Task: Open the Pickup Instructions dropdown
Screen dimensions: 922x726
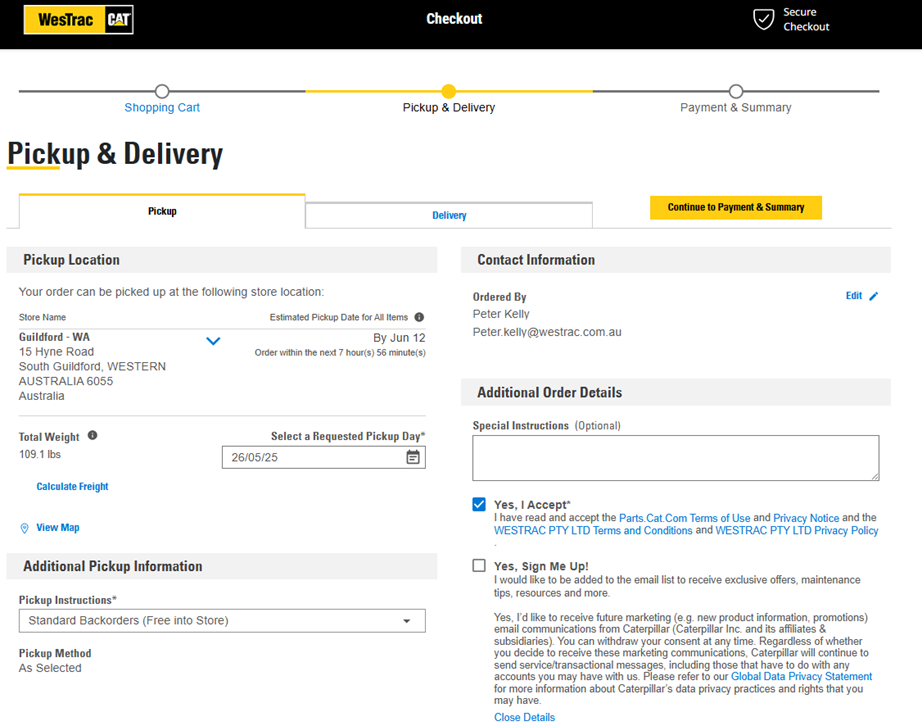Action: point(222,621)
